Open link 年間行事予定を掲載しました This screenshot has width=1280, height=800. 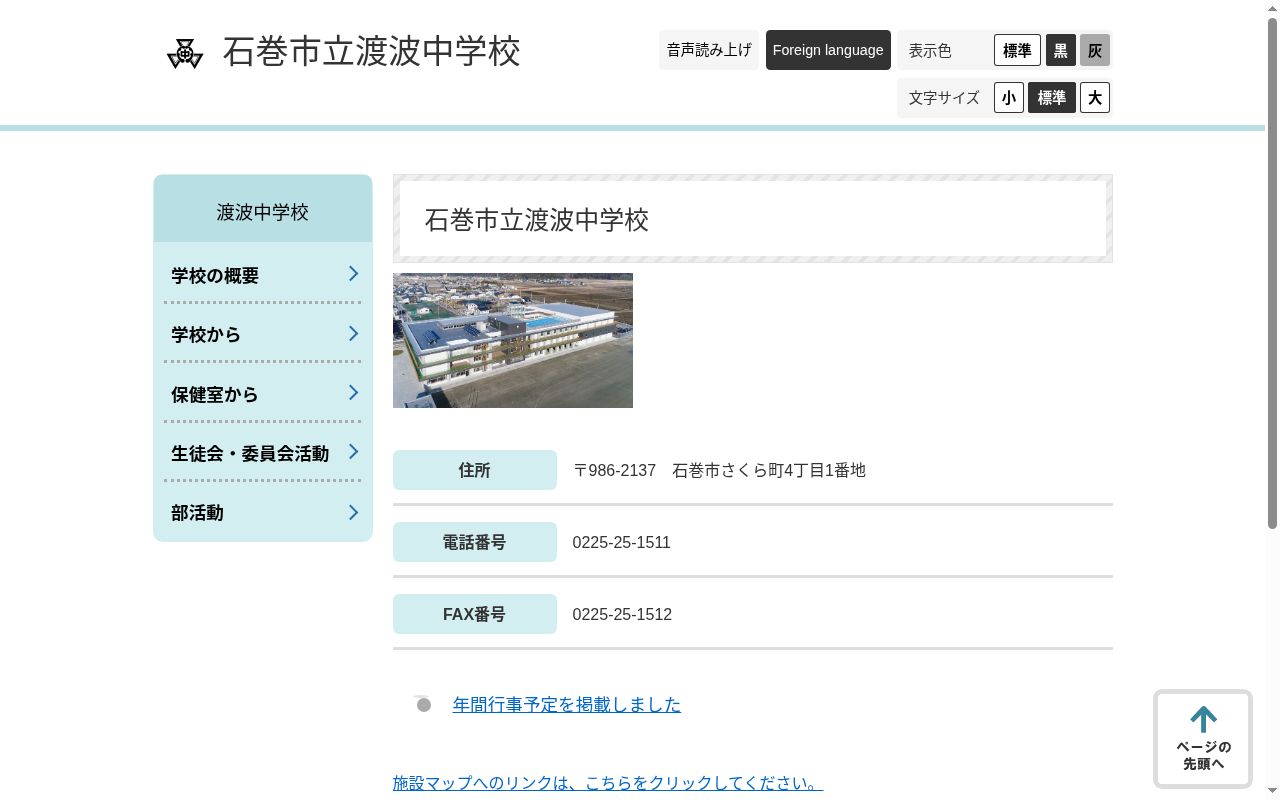point(567,704)
